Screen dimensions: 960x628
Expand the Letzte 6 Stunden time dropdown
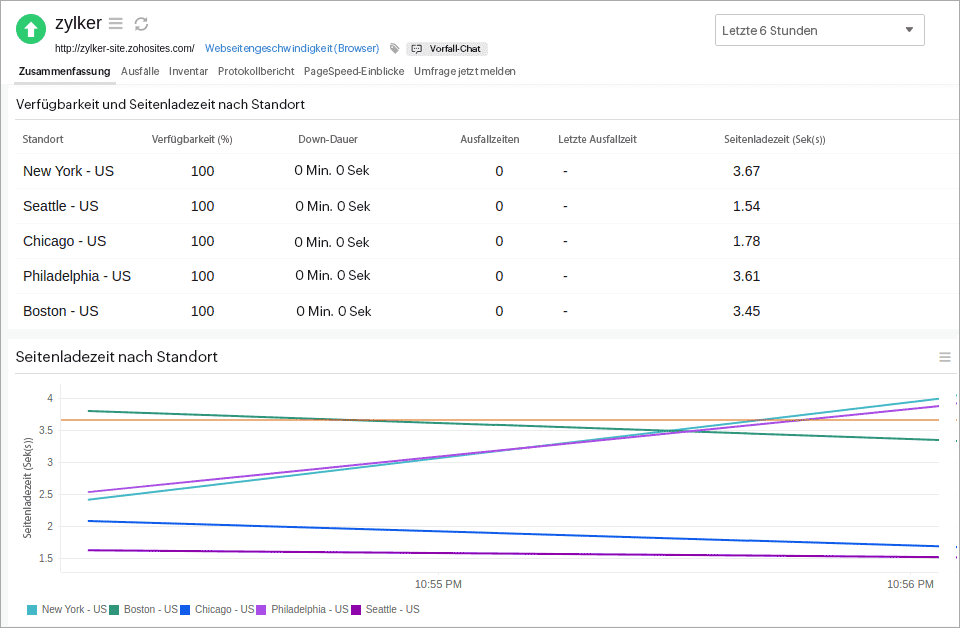point(819,30)
